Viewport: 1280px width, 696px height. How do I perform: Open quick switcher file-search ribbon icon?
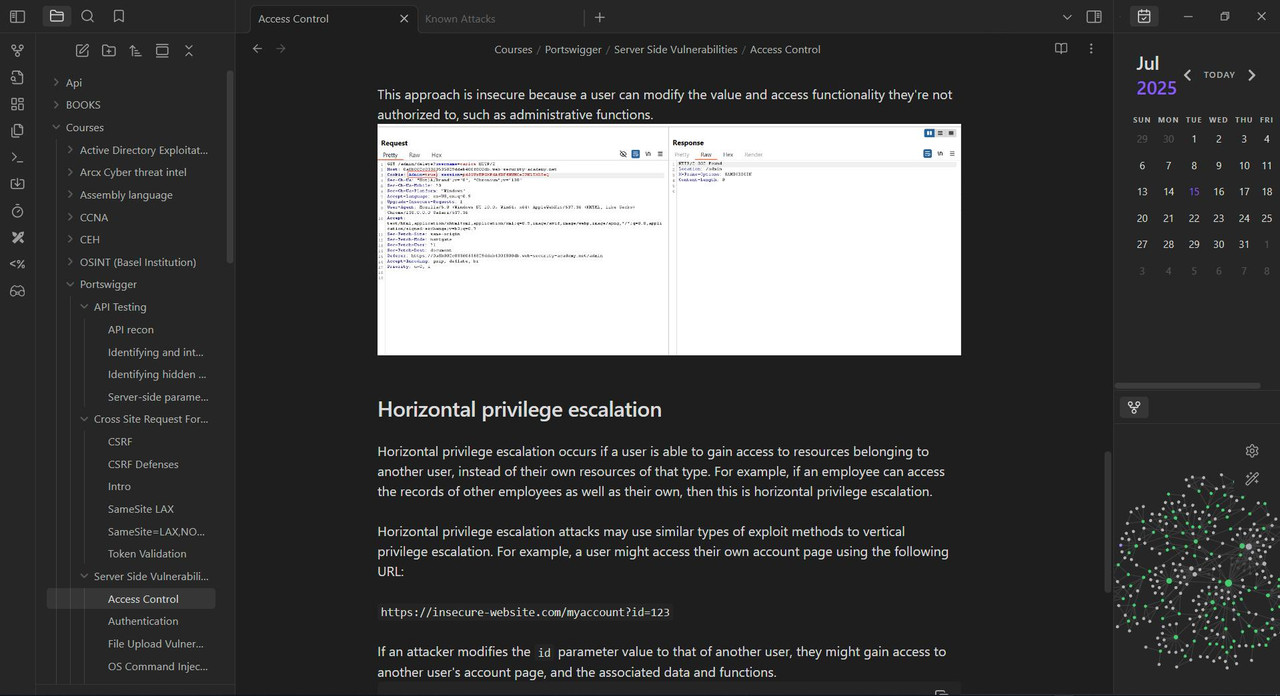click(x=17, y=77)
